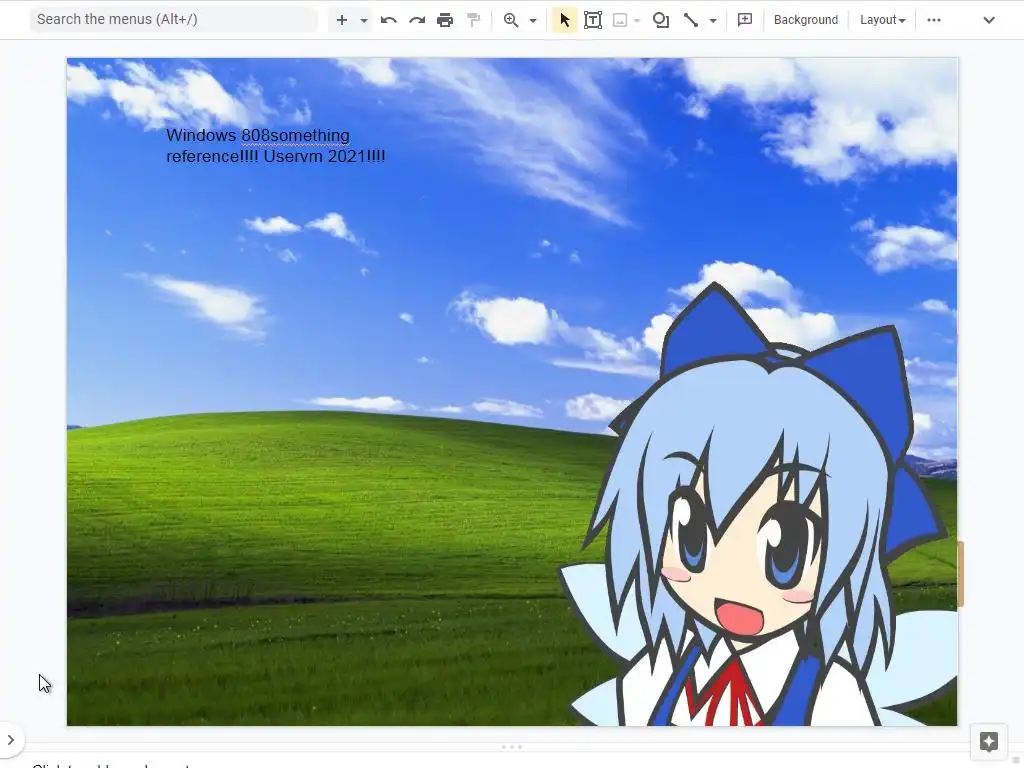Open the zoom level dropdown arrow

533,20
